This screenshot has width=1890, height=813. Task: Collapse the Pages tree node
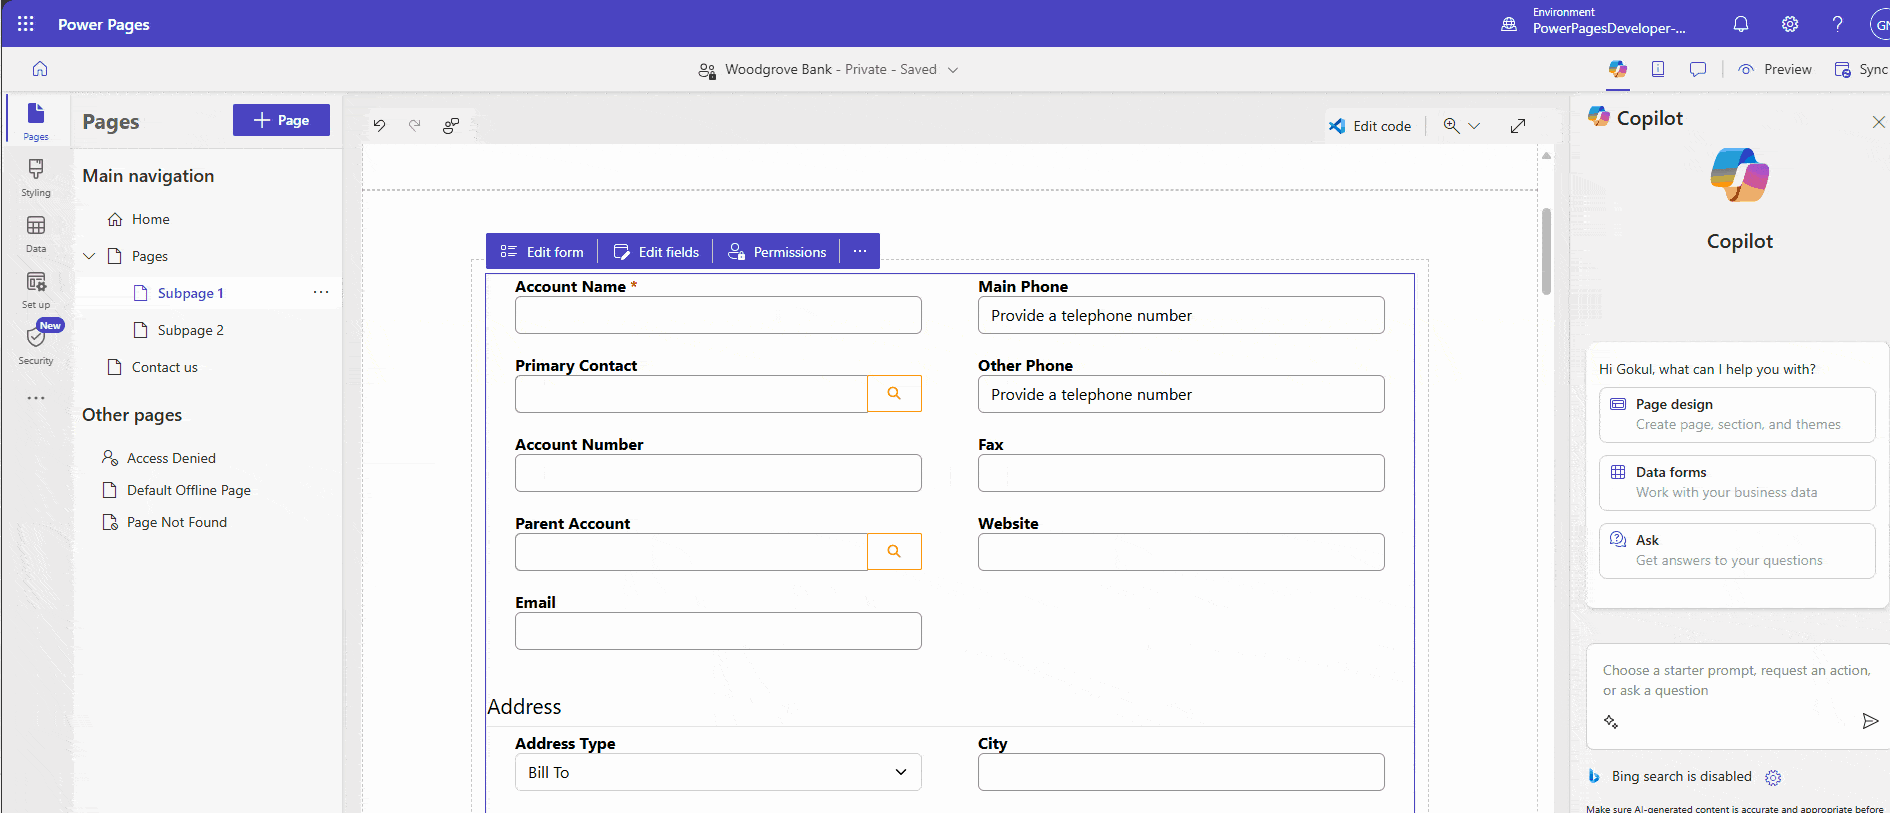[90, 256]
